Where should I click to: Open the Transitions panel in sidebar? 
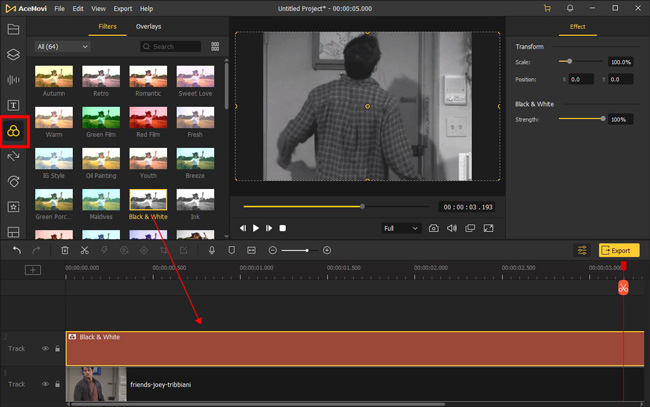[x=13, y=156]
